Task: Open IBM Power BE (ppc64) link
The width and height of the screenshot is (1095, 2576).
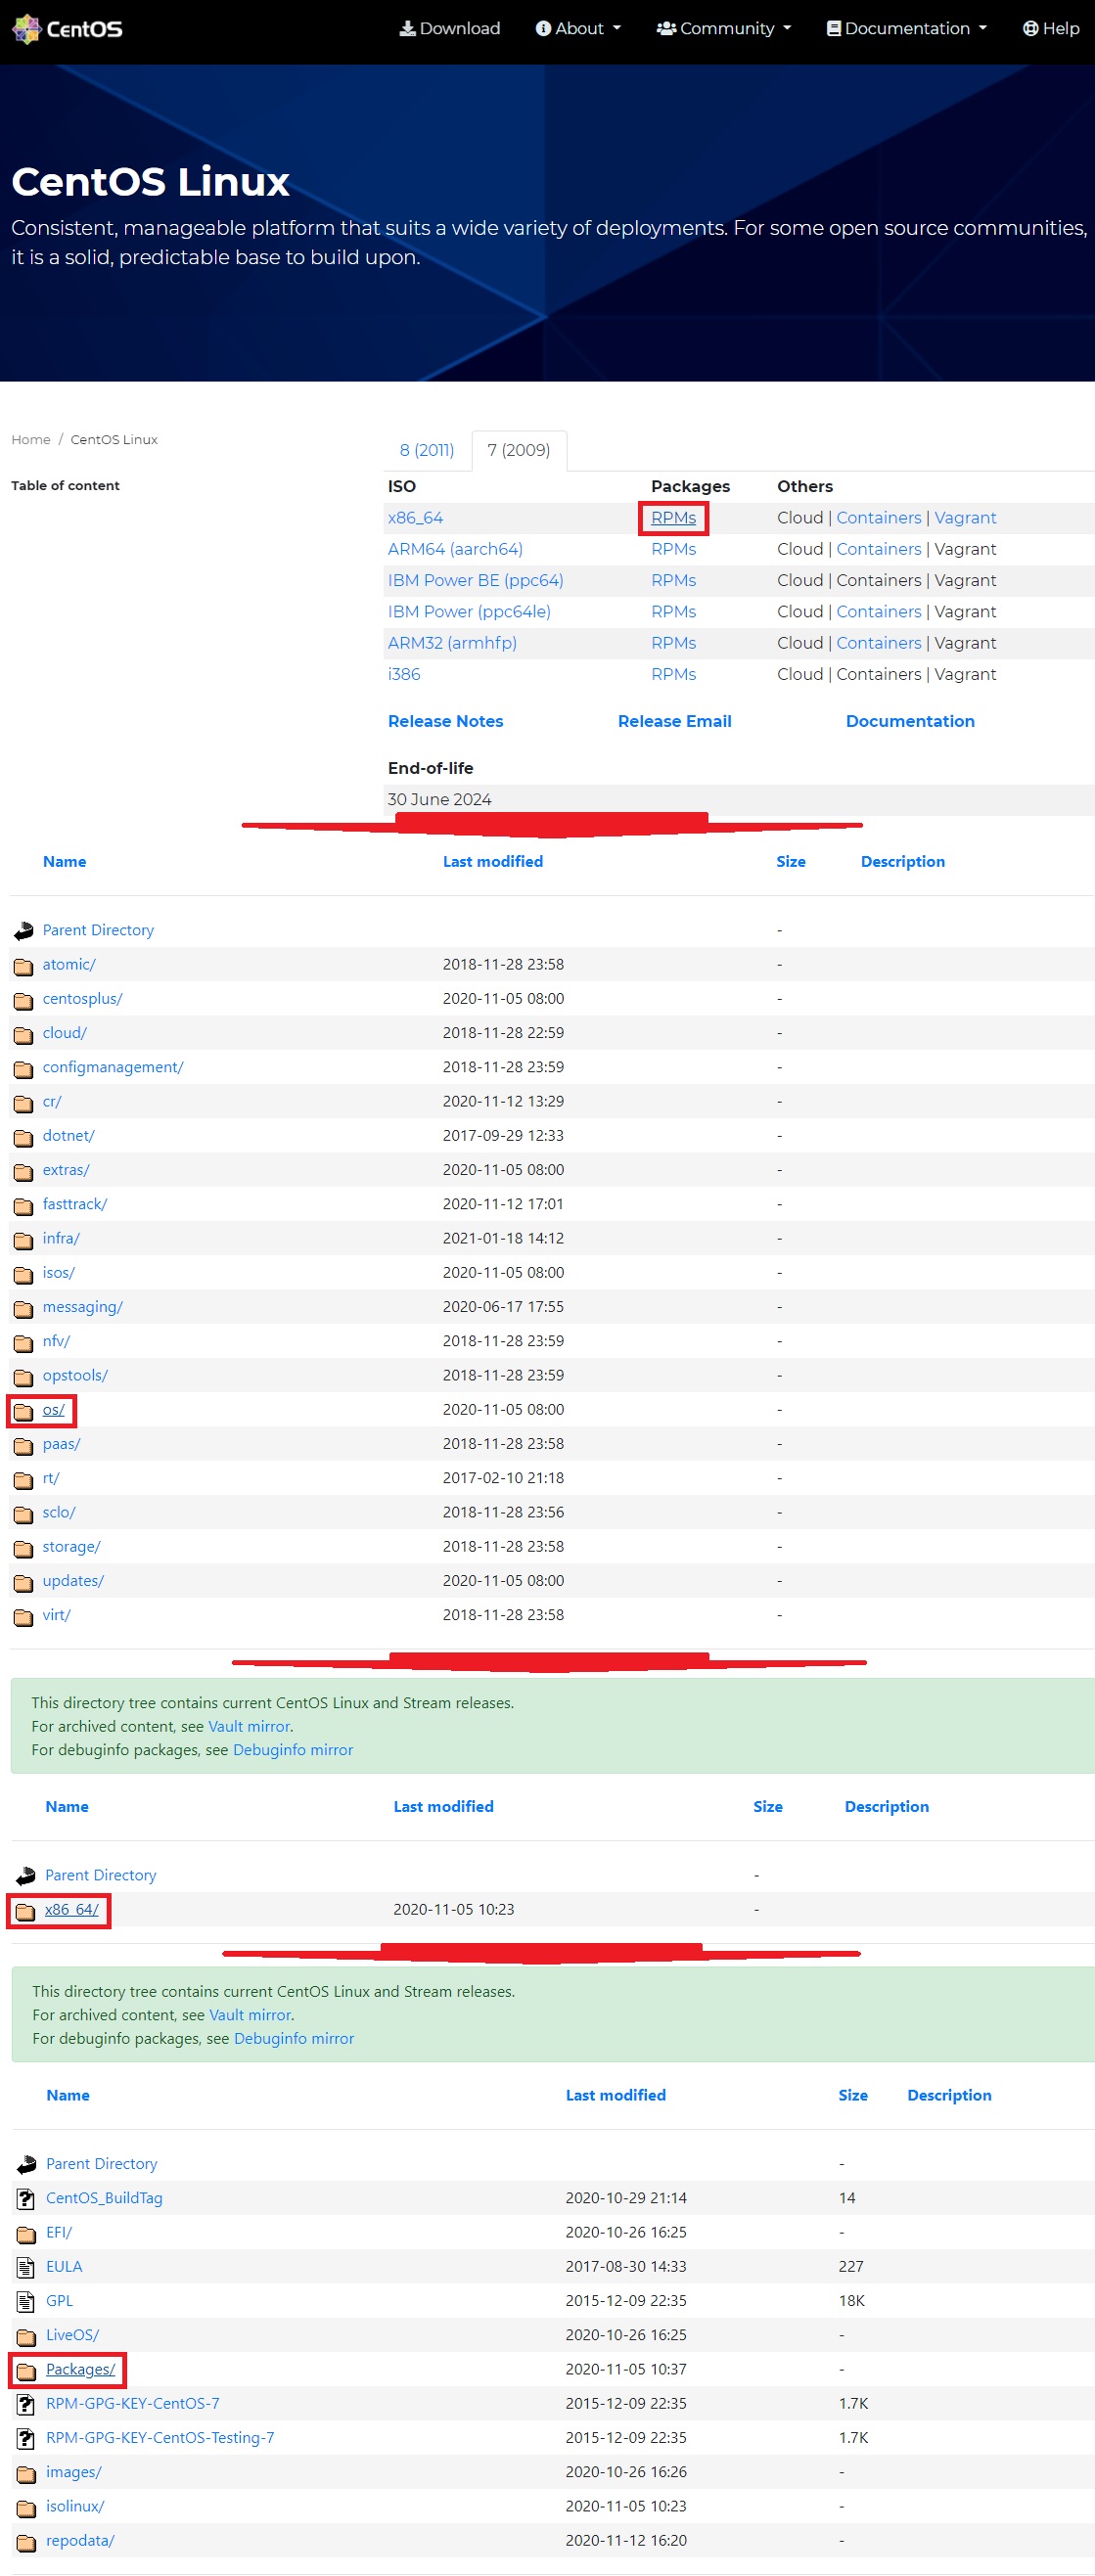Action: click(476, 580)
